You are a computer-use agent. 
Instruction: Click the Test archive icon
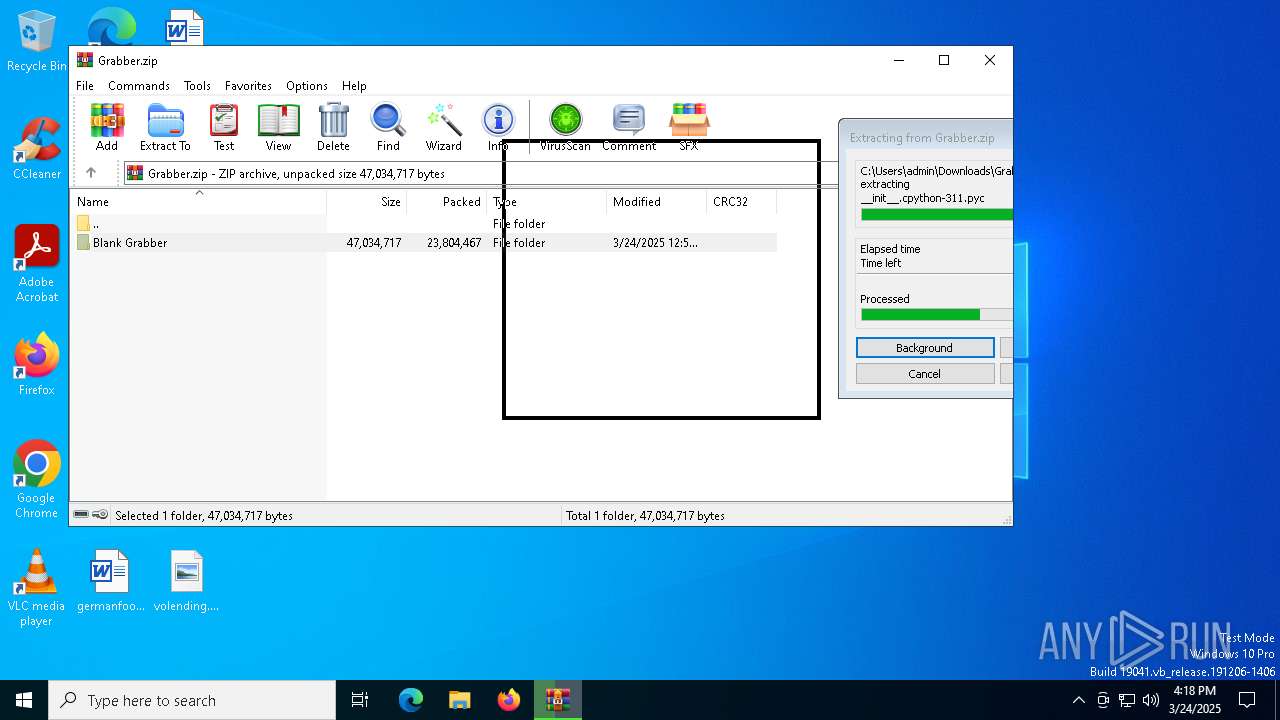(x=224, y=127)
